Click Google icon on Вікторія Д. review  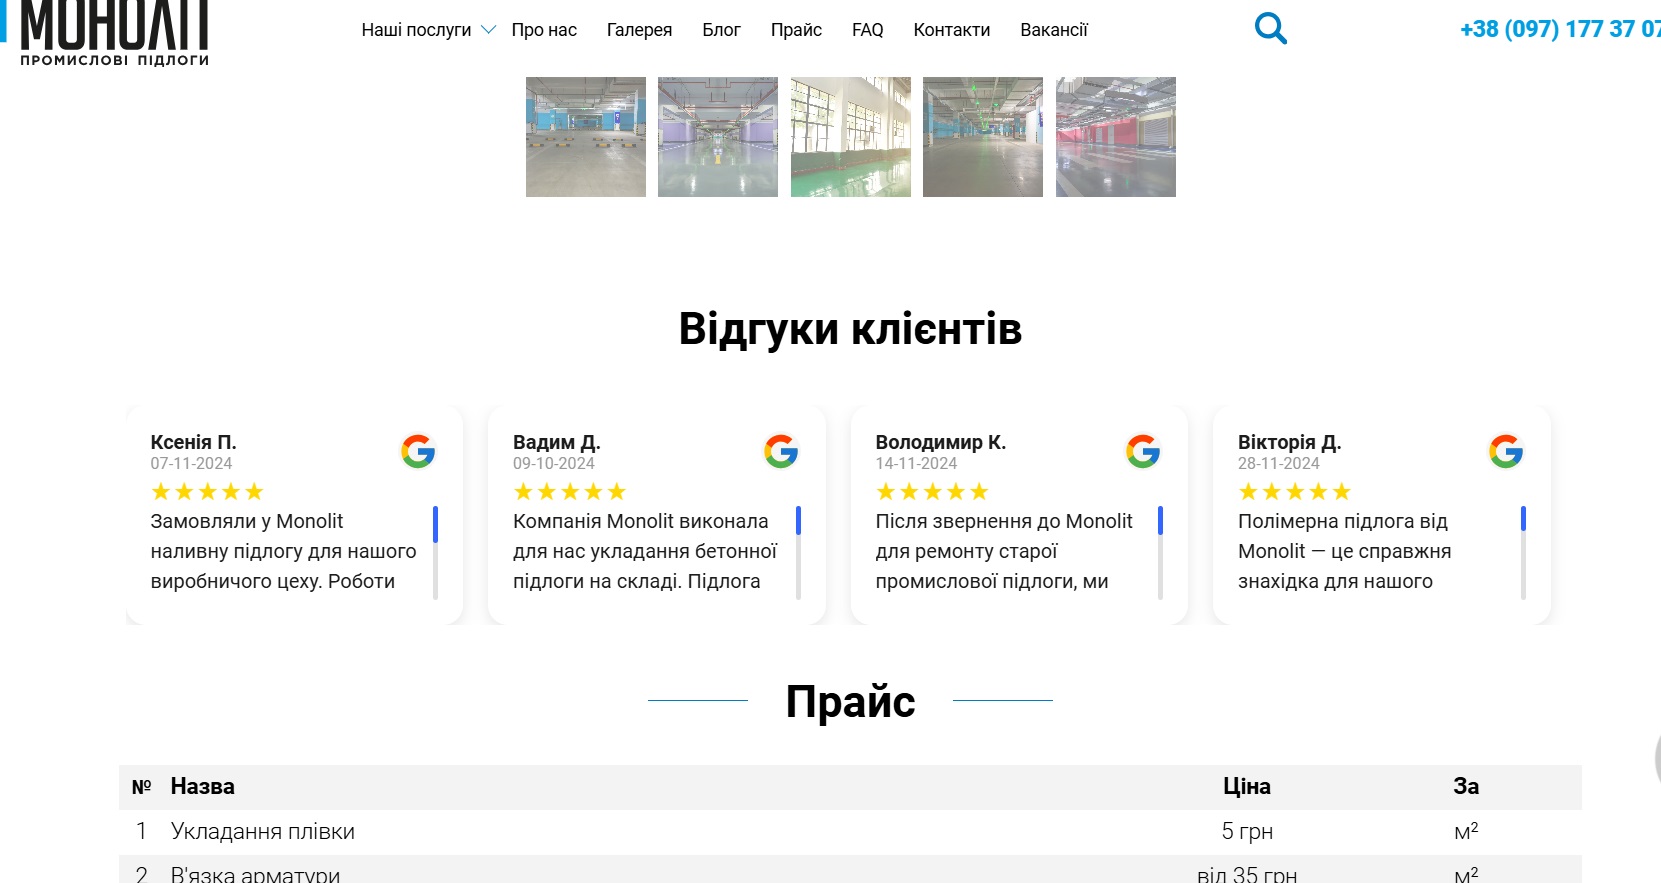(1505, 451)
